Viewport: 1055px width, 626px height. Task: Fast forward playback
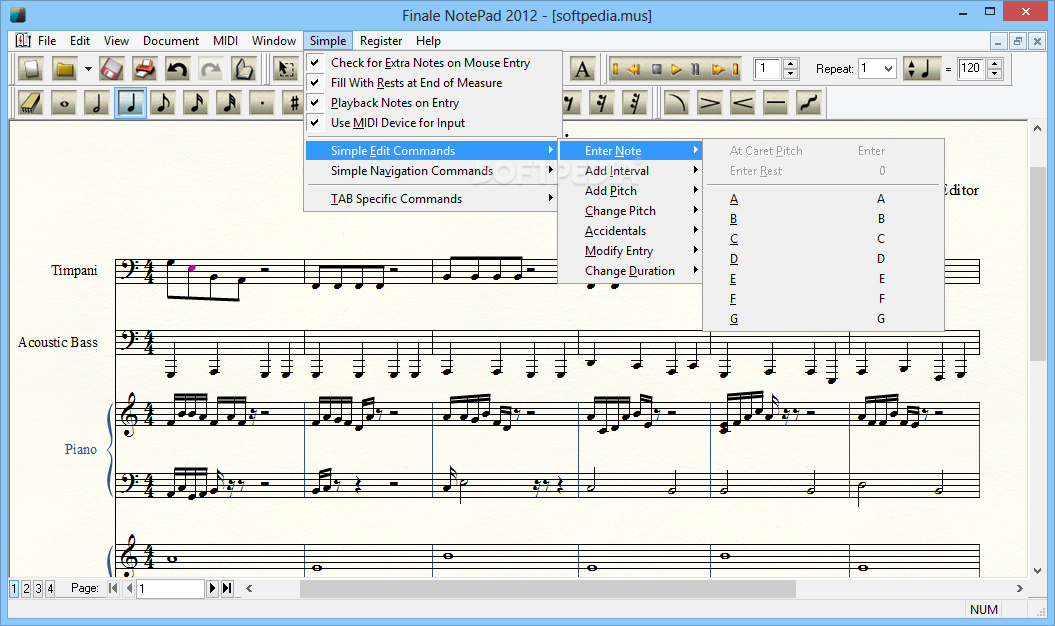(717, 69)
